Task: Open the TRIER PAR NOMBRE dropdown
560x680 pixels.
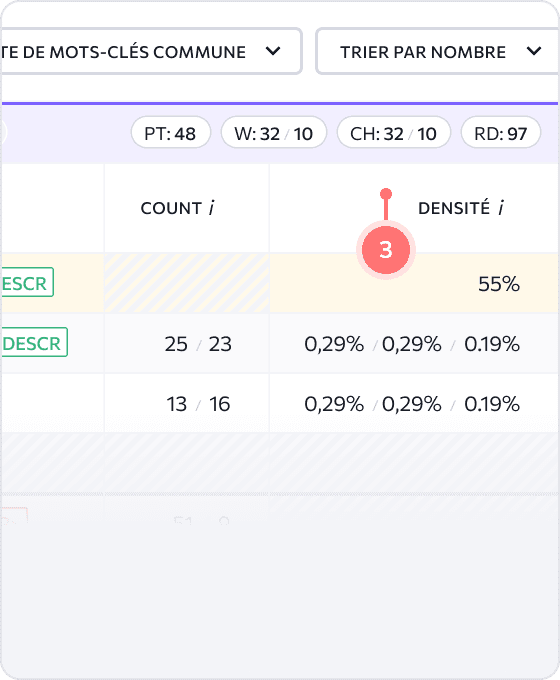Action: tap(437, 52)
